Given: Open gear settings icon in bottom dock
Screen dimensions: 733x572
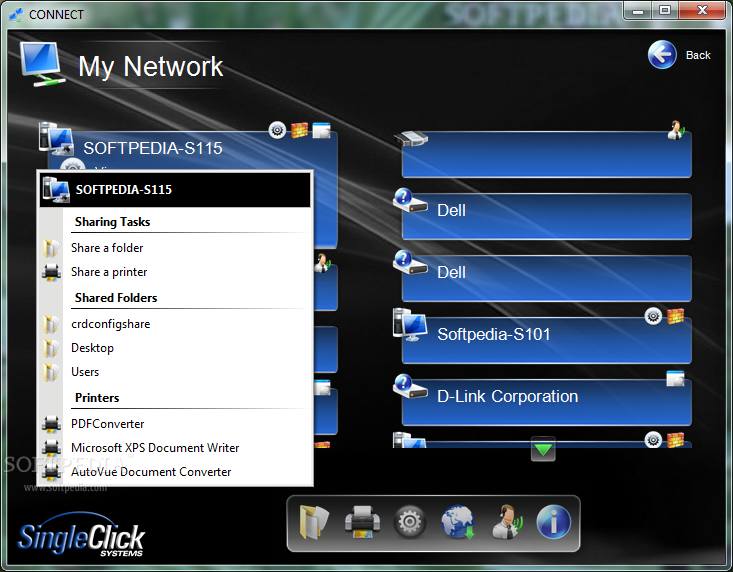Looking at the screenshot, I should (x=410, y=522).
